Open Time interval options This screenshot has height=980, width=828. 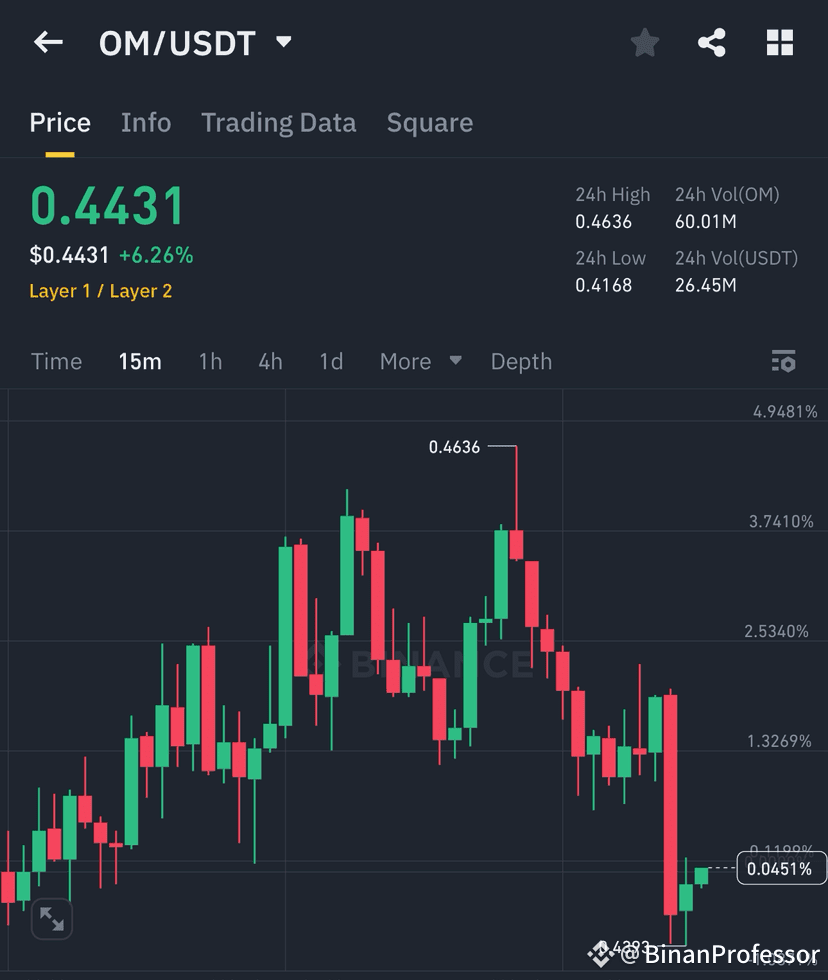click(x=56, y=361)
